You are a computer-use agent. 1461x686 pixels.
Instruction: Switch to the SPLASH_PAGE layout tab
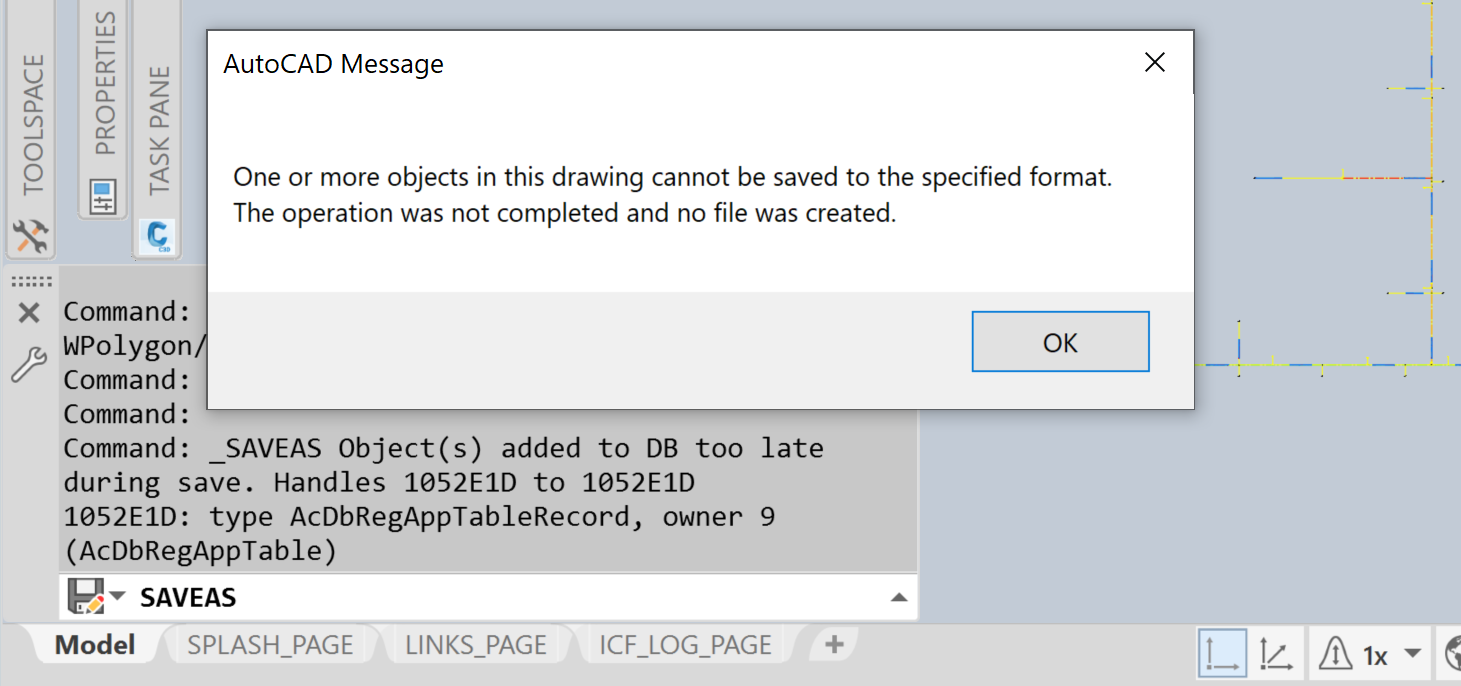coord(271,644)
